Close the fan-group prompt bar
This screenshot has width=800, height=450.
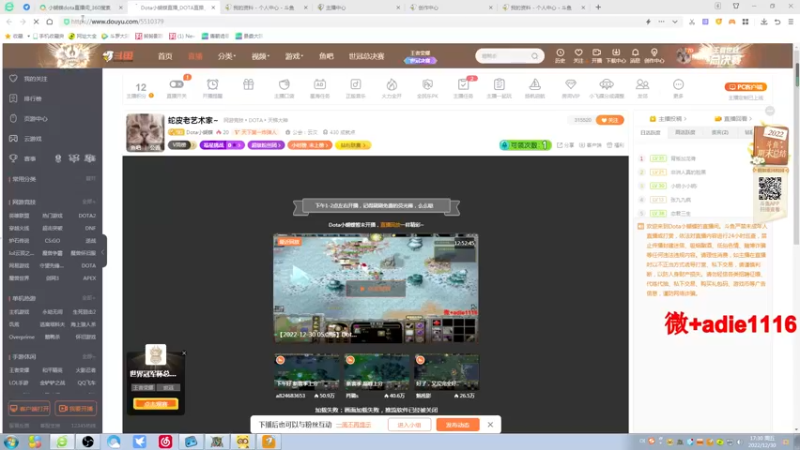coord(490,424)
